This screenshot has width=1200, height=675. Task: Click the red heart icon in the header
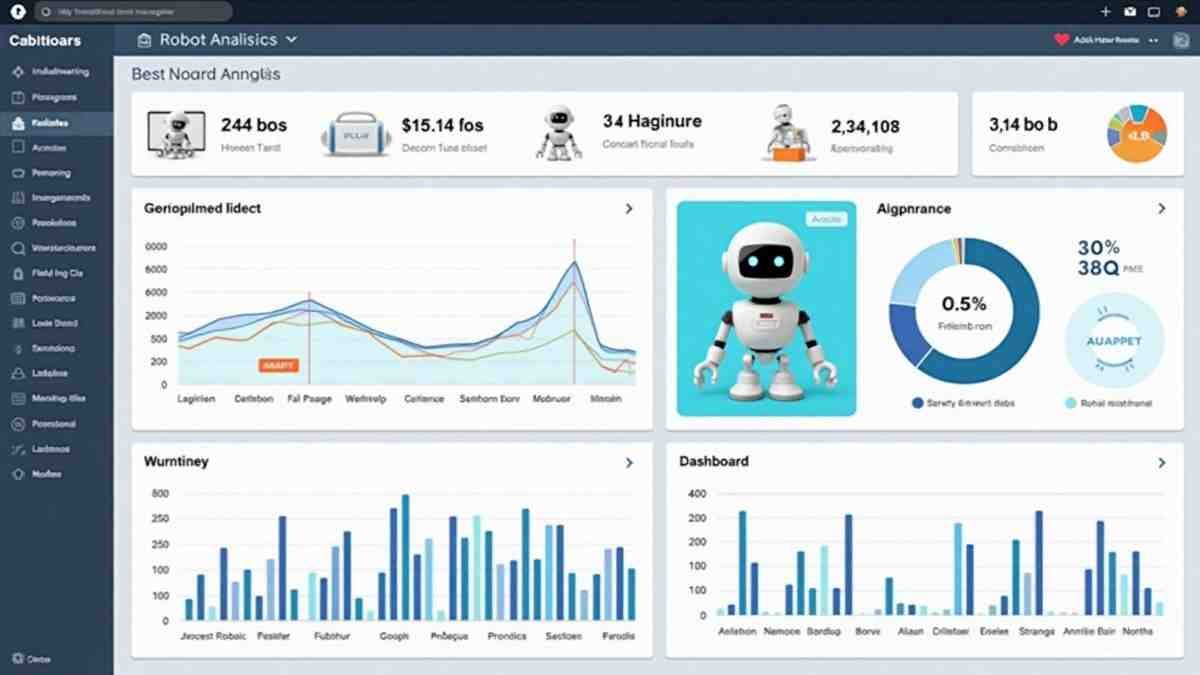(x=1062, y=40)
